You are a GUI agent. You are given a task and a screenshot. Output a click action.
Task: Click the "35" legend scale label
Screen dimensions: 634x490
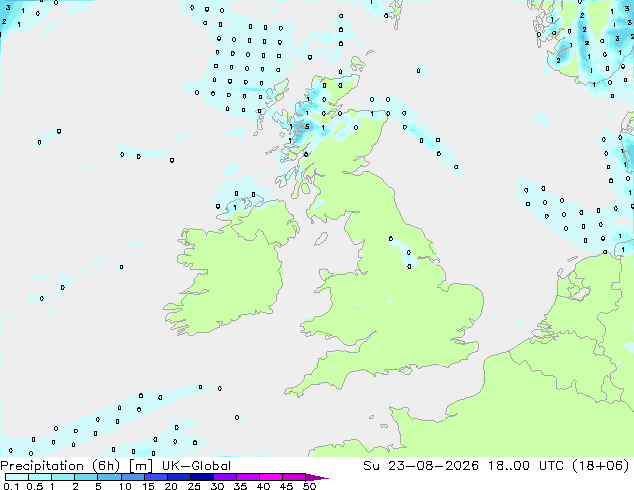(240, 486)
